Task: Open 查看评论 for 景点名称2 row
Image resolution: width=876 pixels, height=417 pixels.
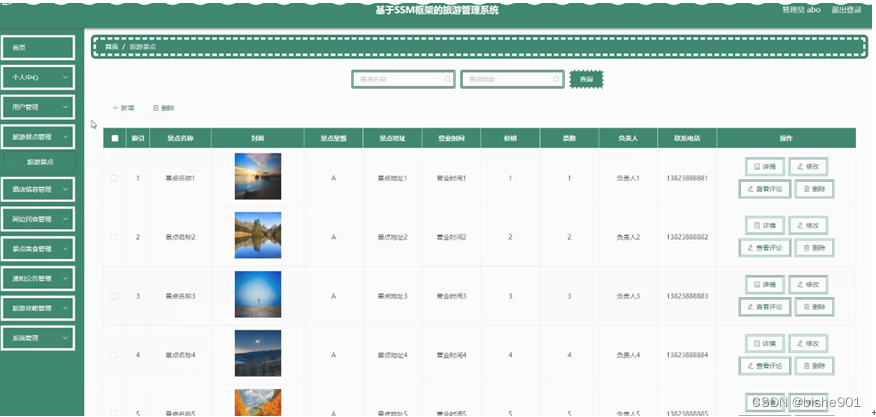Action: tap(765, 248)
